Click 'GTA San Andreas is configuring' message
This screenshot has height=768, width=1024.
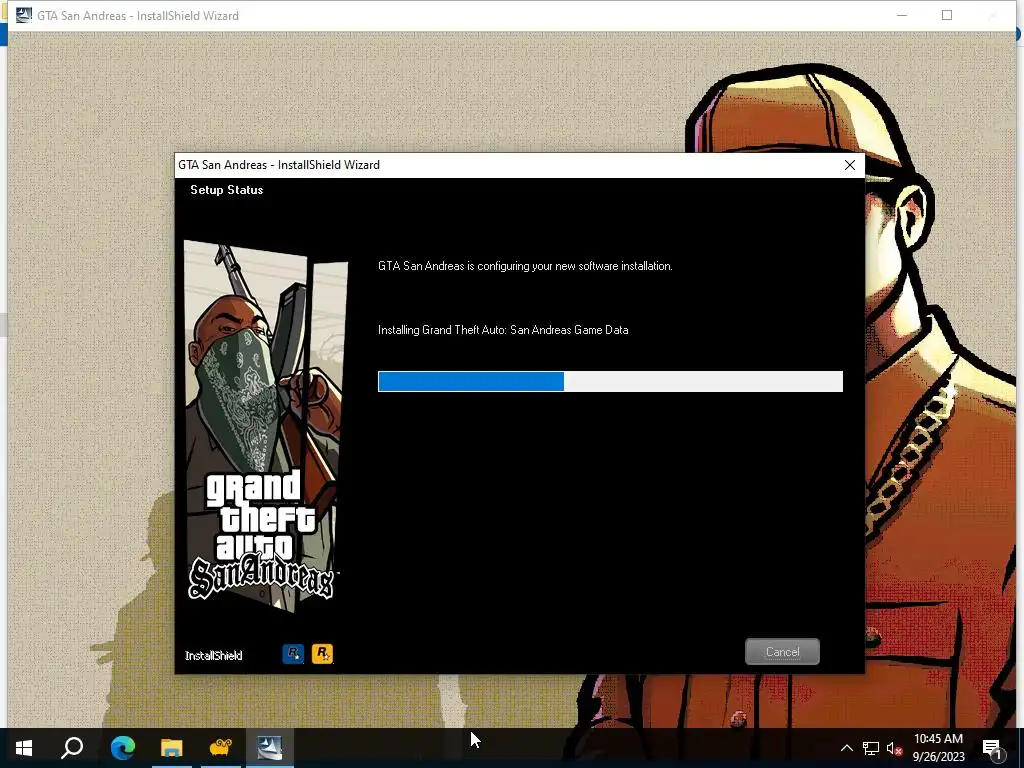[525, 266]
